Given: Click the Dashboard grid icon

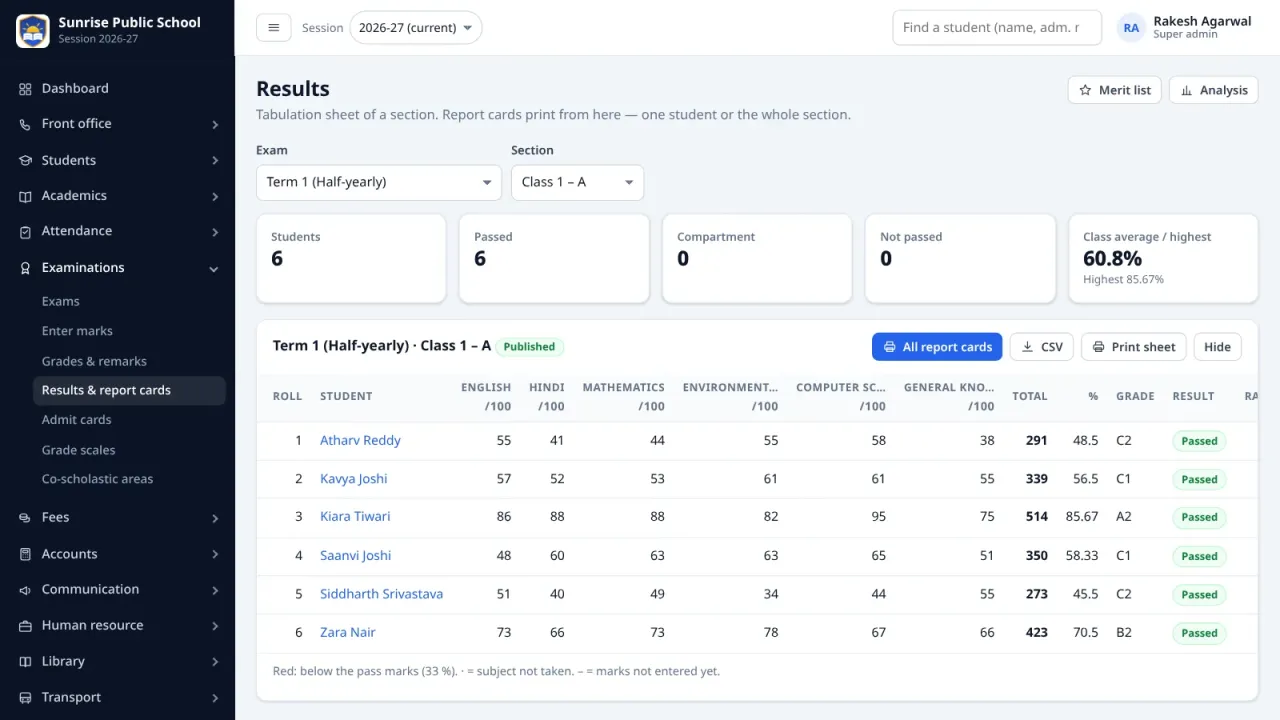Looking at the screenshot, I should 25,89.
